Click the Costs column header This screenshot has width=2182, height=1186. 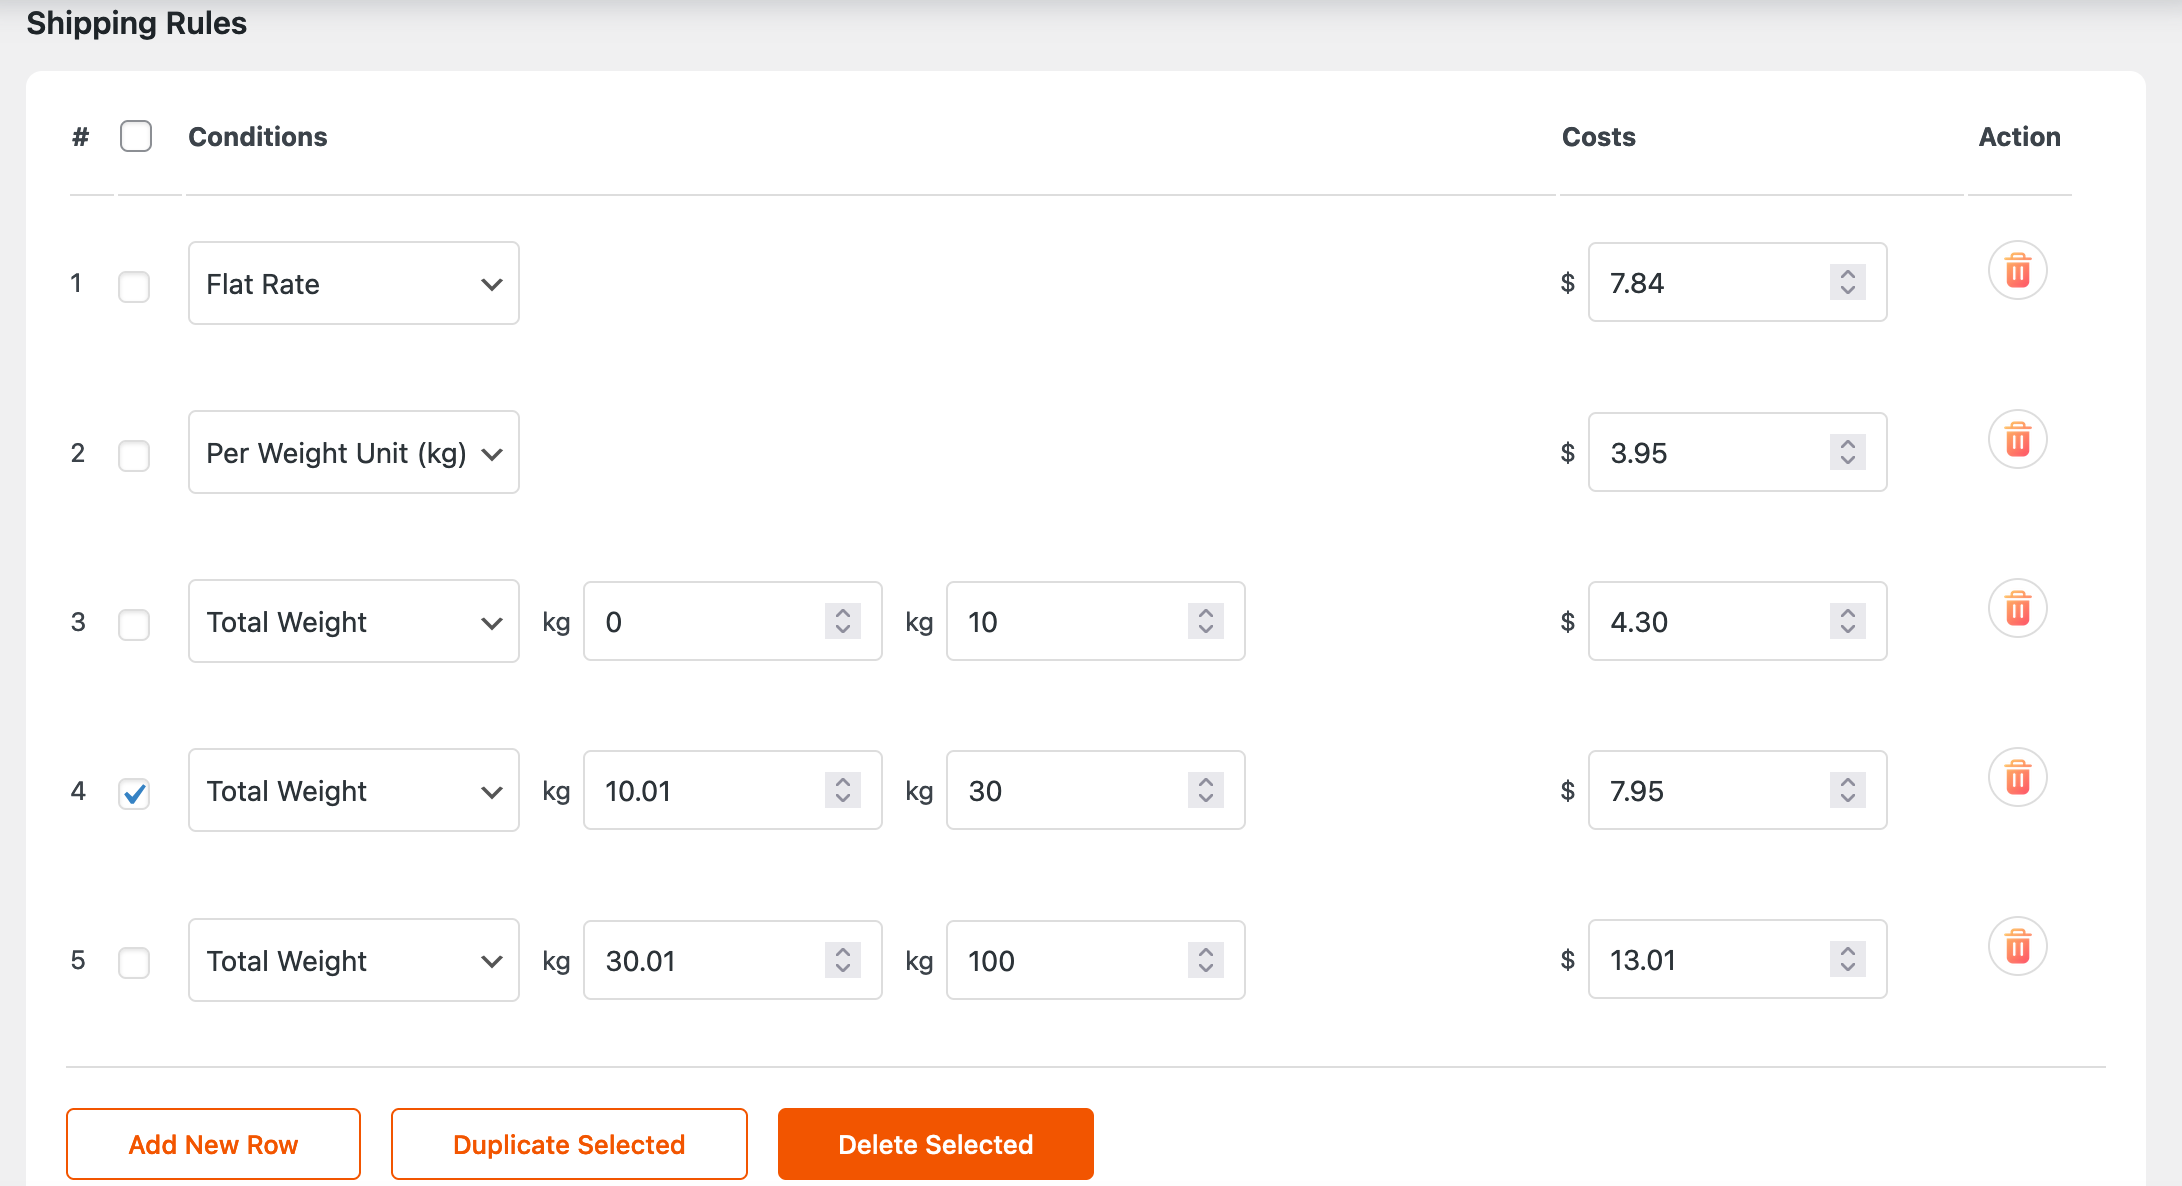click(x=1599, y=137)
